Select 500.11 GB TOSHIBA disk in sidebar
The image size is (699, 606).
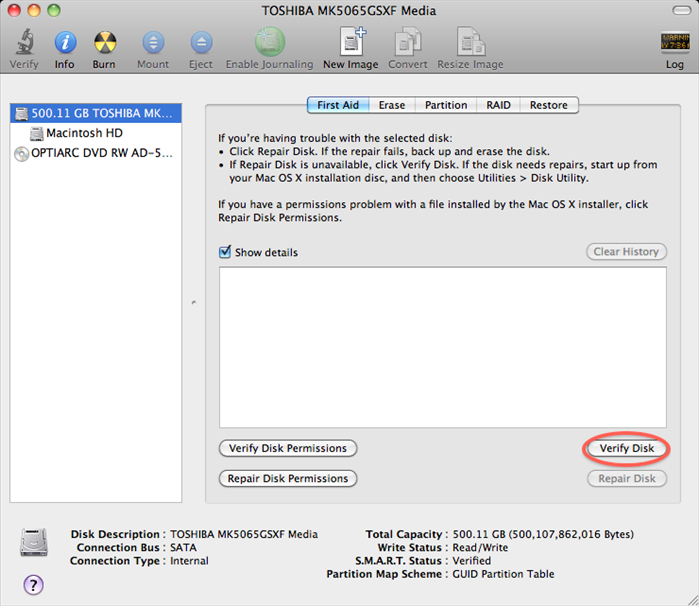click(95, 113)
